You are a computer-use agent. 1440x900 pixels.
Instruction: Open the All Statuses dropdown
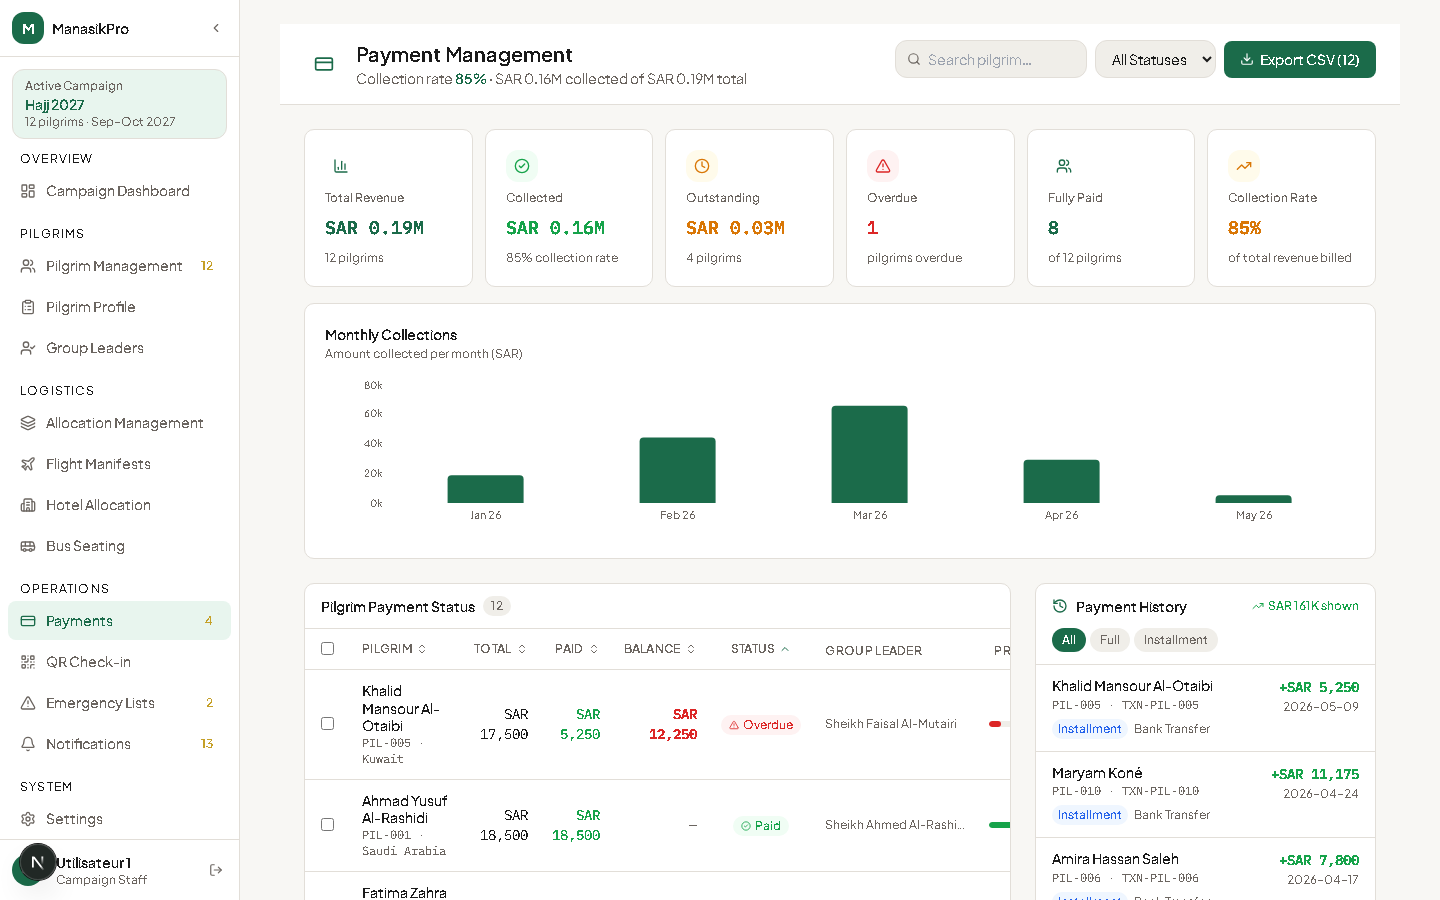(1155, 59)
